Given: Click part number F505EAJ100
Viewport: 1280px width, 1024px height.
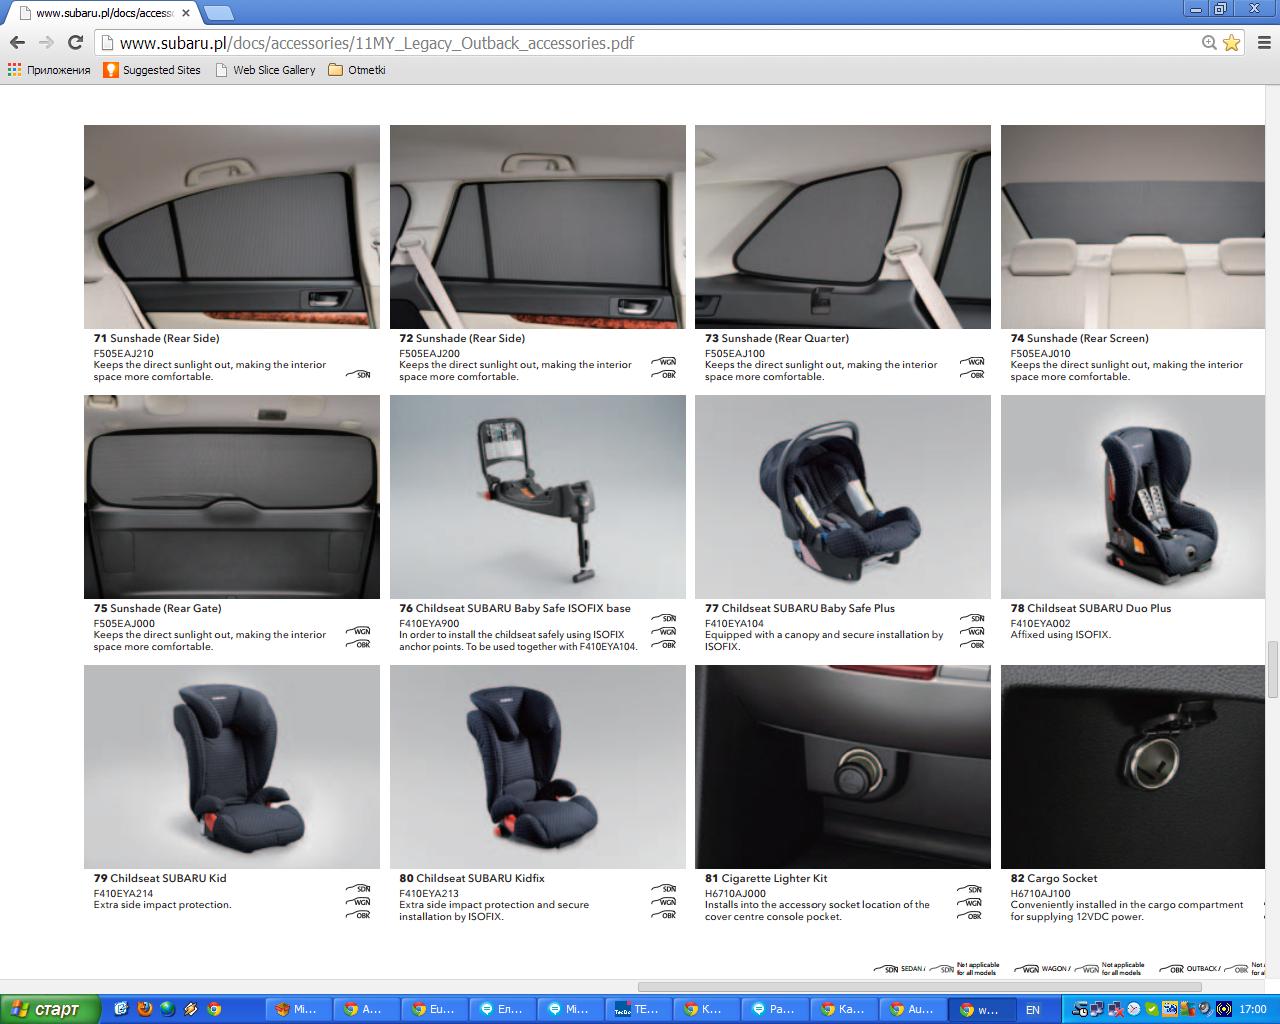Looking at the screenshot, I should click(735, 353).
